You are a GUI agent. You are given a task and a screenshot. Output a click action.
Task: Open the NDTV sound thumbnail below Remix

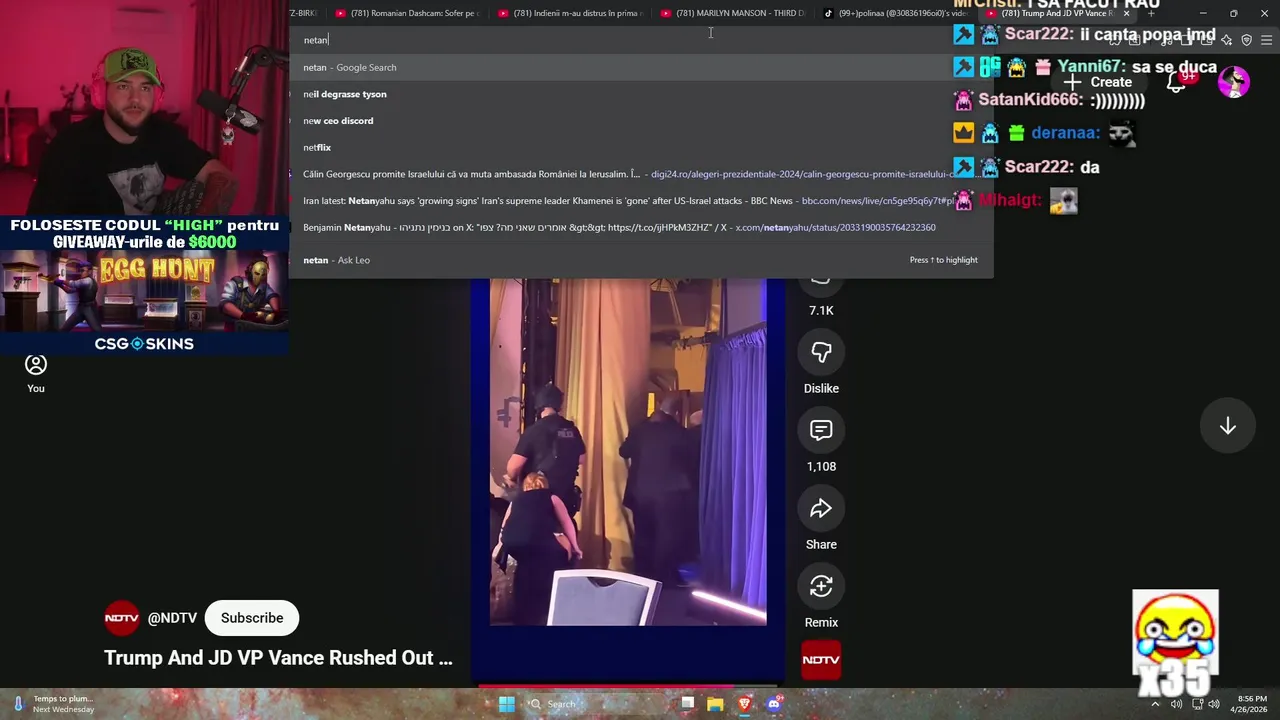pyautogui.click(x=821, y=660)
